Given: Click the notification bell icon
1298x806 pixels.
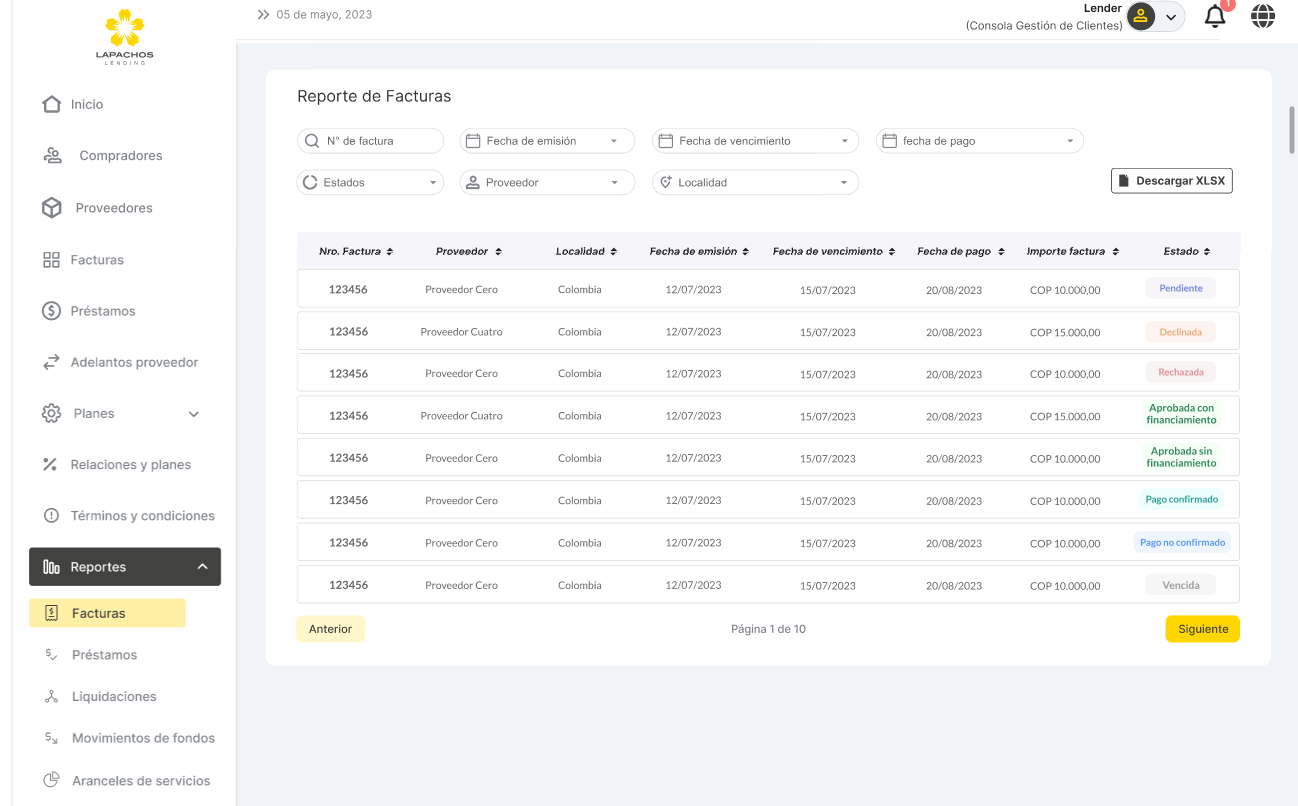Looking at the screenshot, I should pyautogui.click(x=1215, y=17).
